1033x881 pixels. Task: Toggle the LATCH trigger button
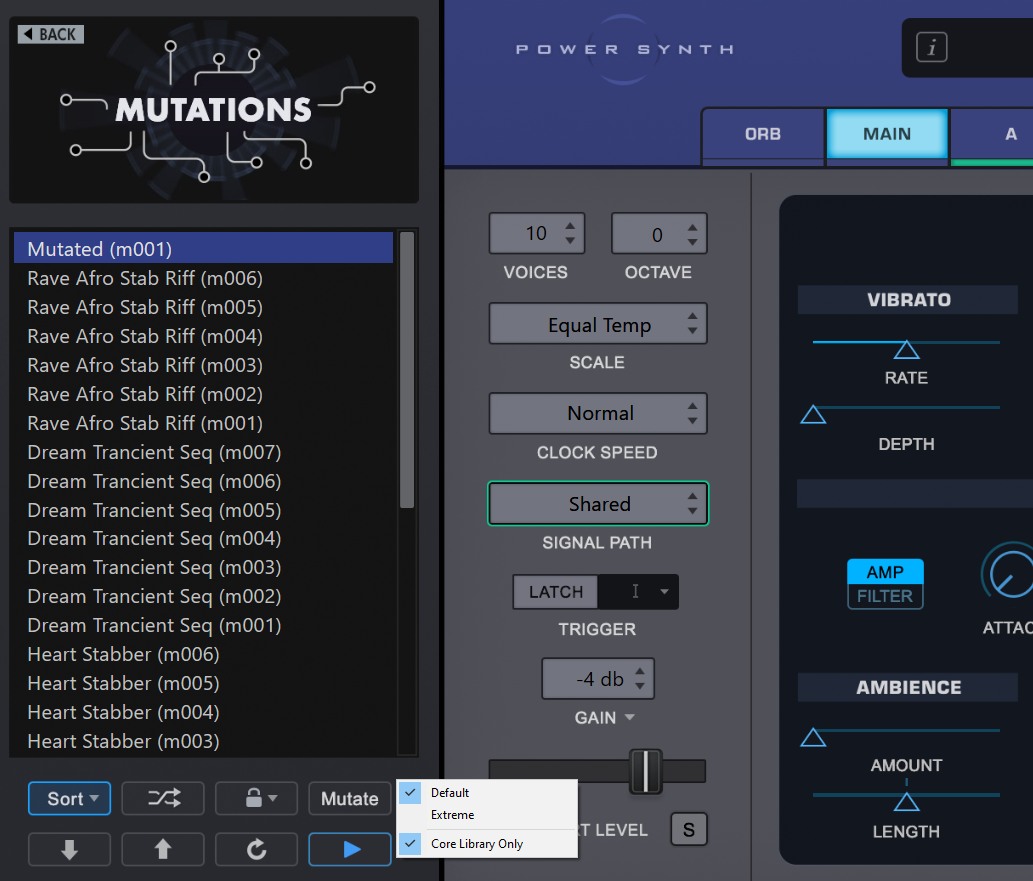555,592
